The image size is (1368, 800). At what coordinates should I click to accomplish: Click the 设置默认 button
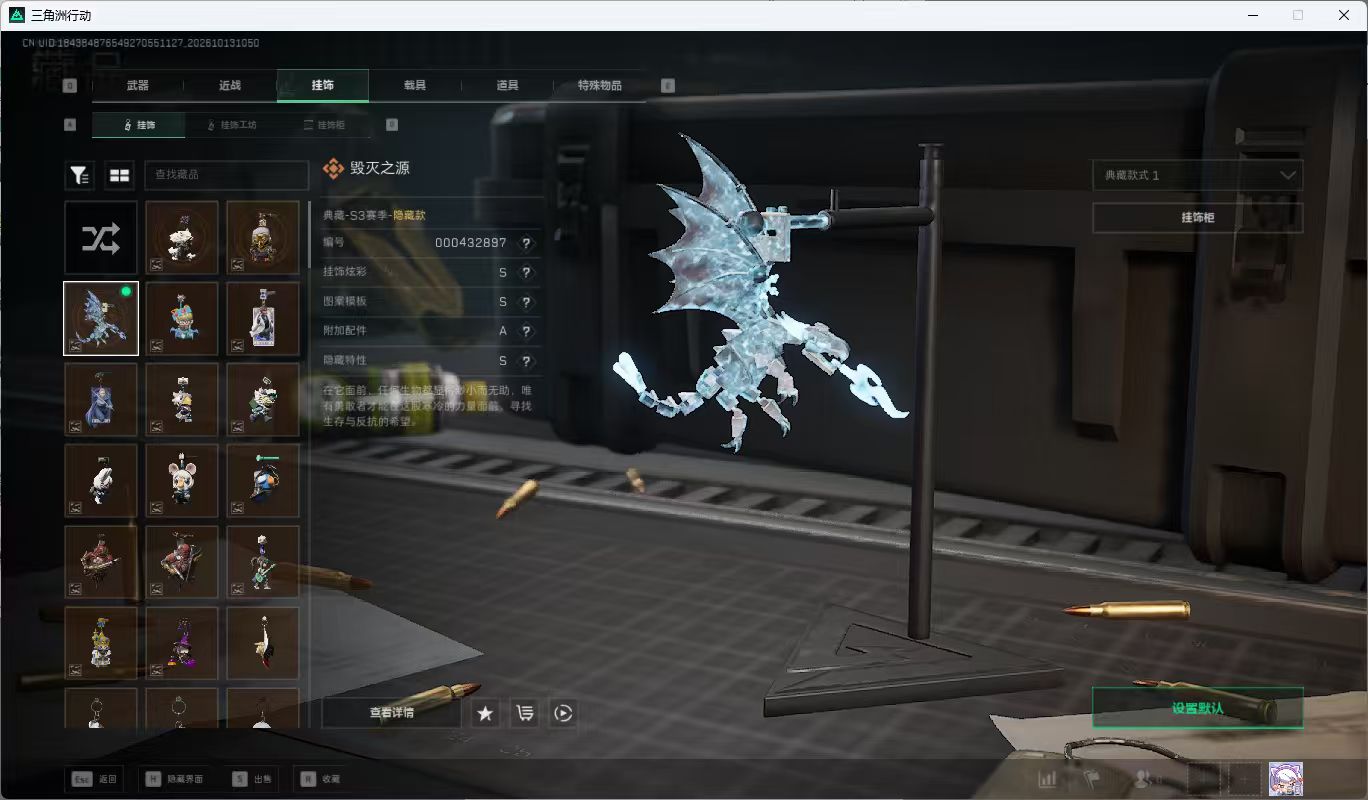point(1197,708)
